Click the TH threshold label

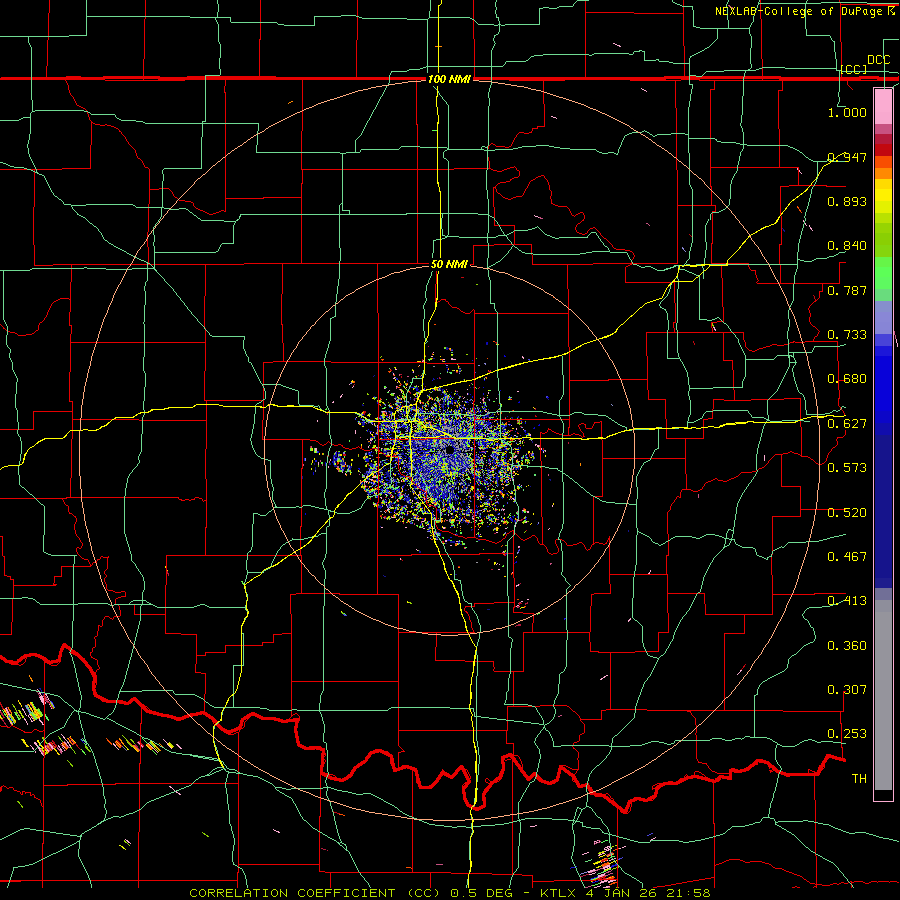click(x=859, y=779)
